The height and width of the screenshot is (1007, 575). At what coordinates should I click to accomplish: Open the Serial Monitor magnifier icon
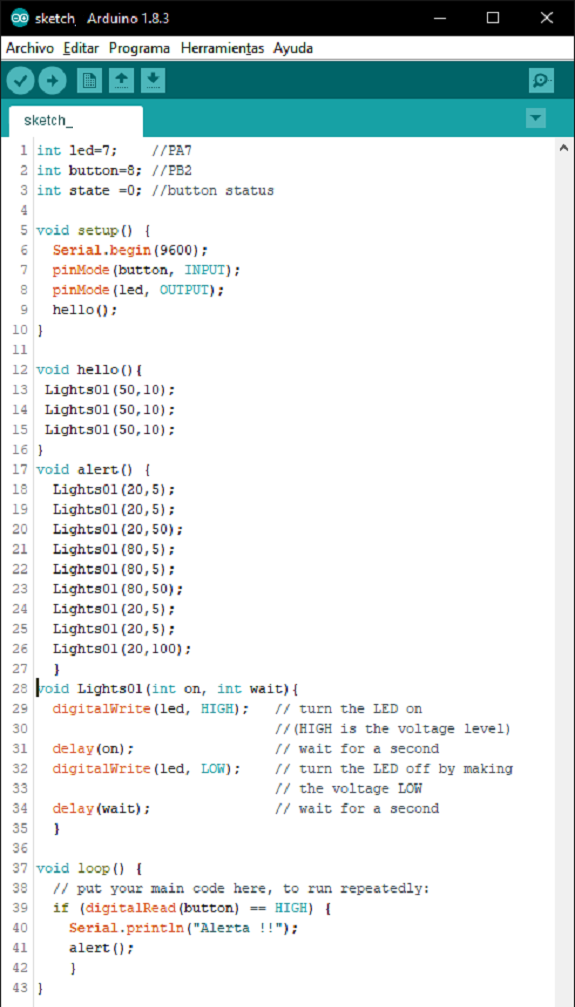tap(541, 81)
